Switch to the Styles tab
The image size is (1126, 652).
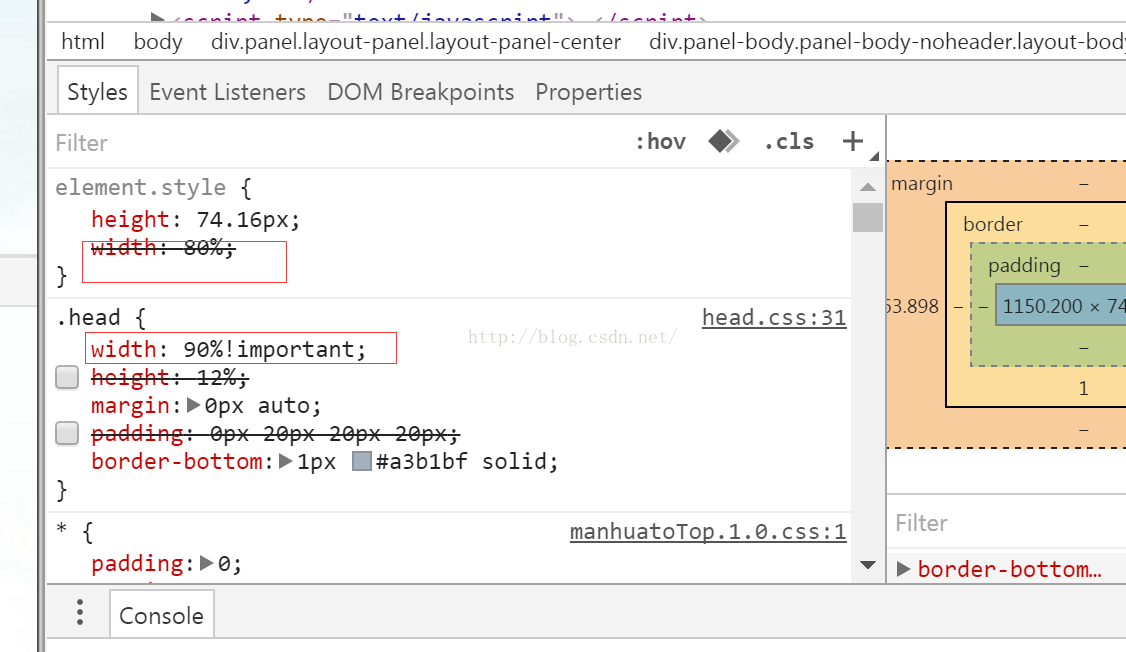tap(98, 92)
